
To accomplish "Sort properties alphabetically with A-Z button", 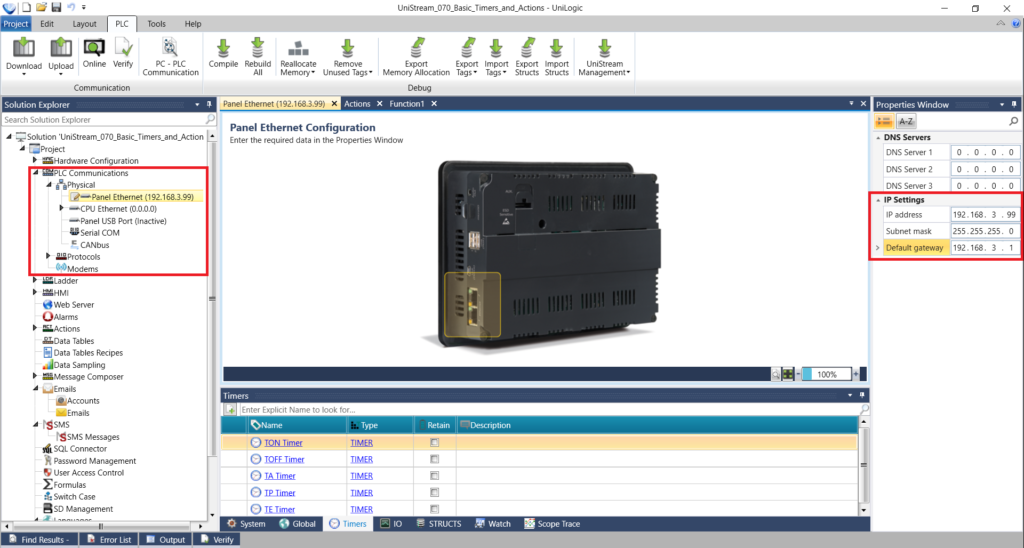I will click(906, 121).
